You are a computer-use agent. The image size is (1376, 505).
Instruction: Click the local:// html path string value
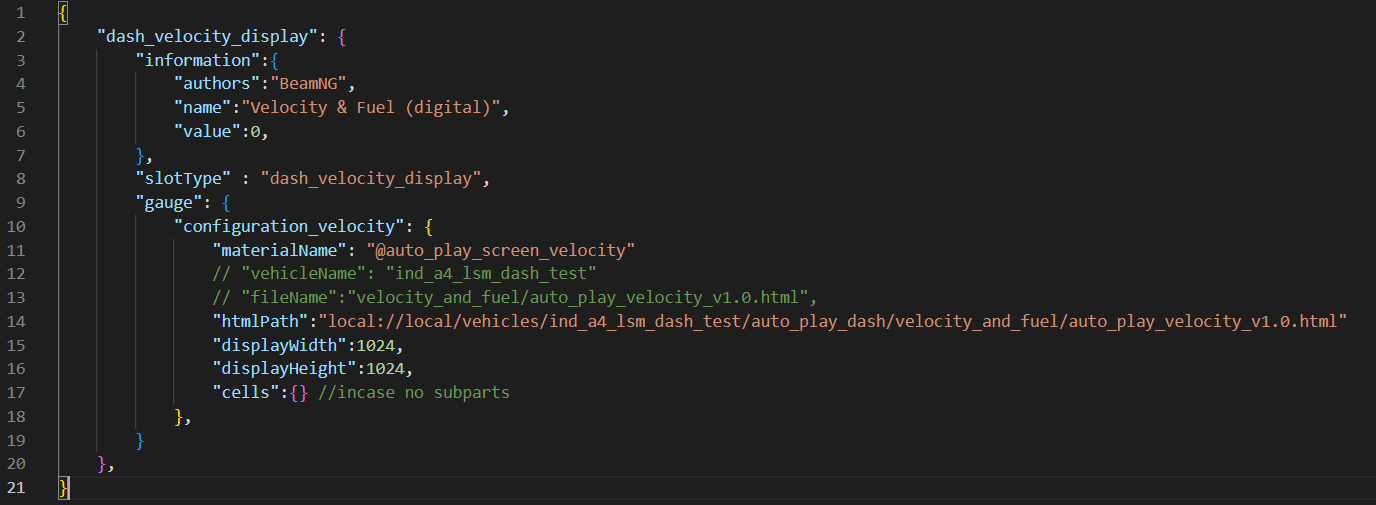click(833, 321)
